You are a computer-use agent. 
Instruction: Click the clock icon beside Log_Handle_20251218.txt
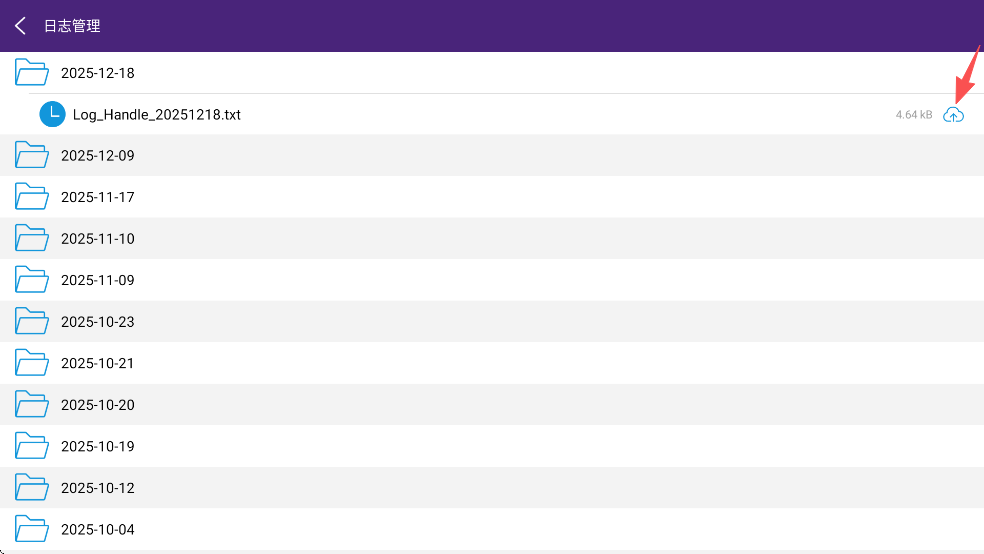coord(52,115)
